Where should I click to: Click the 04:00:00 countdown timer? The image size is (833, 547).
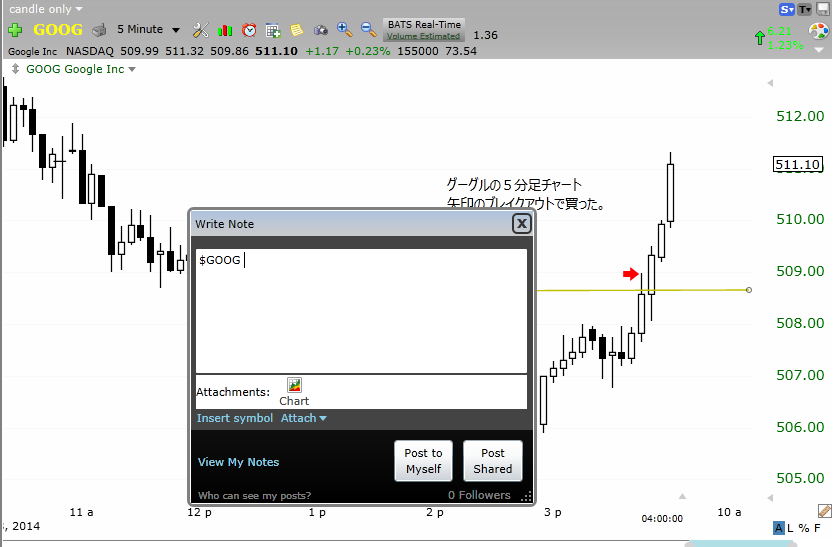click(x=662, y=518)
